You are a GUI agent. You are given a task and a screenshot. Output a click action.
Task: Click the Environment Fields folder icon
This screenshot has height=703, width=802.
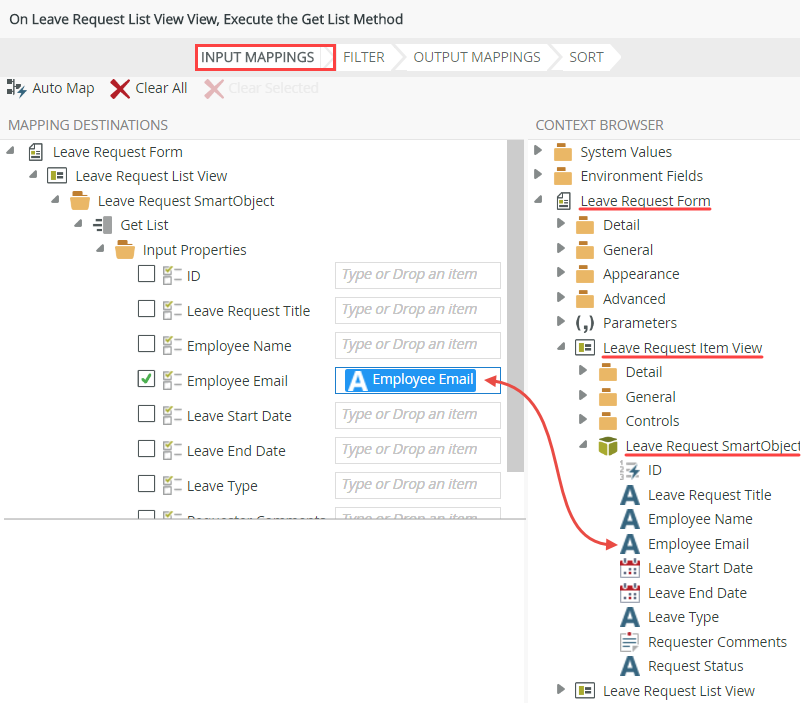click(x=561, y=175)
